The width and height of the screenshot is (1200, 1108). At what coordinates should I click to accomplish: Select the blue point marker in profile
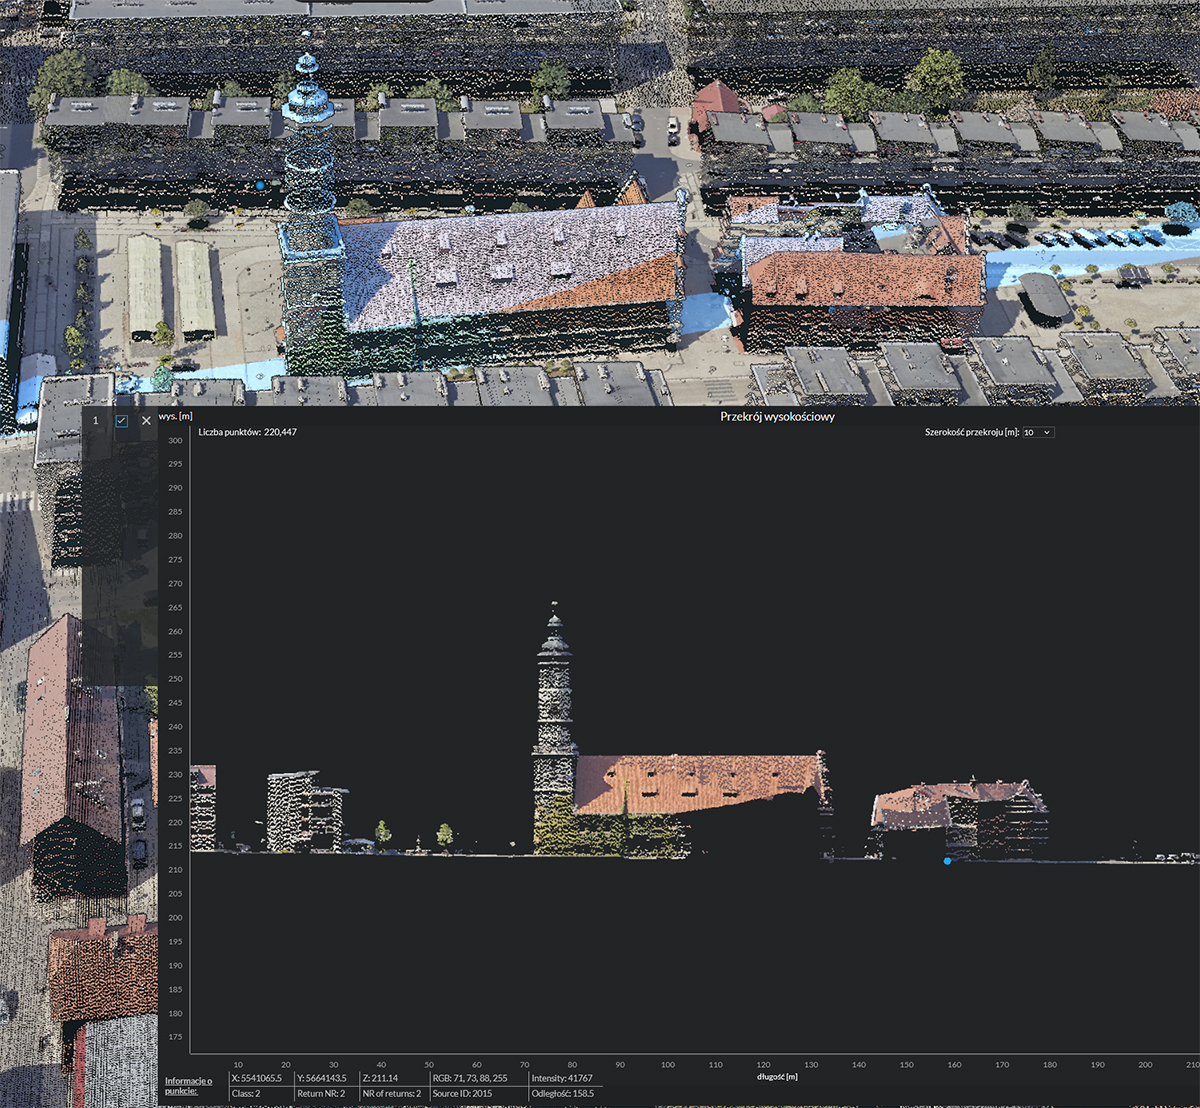coord(947,861)
